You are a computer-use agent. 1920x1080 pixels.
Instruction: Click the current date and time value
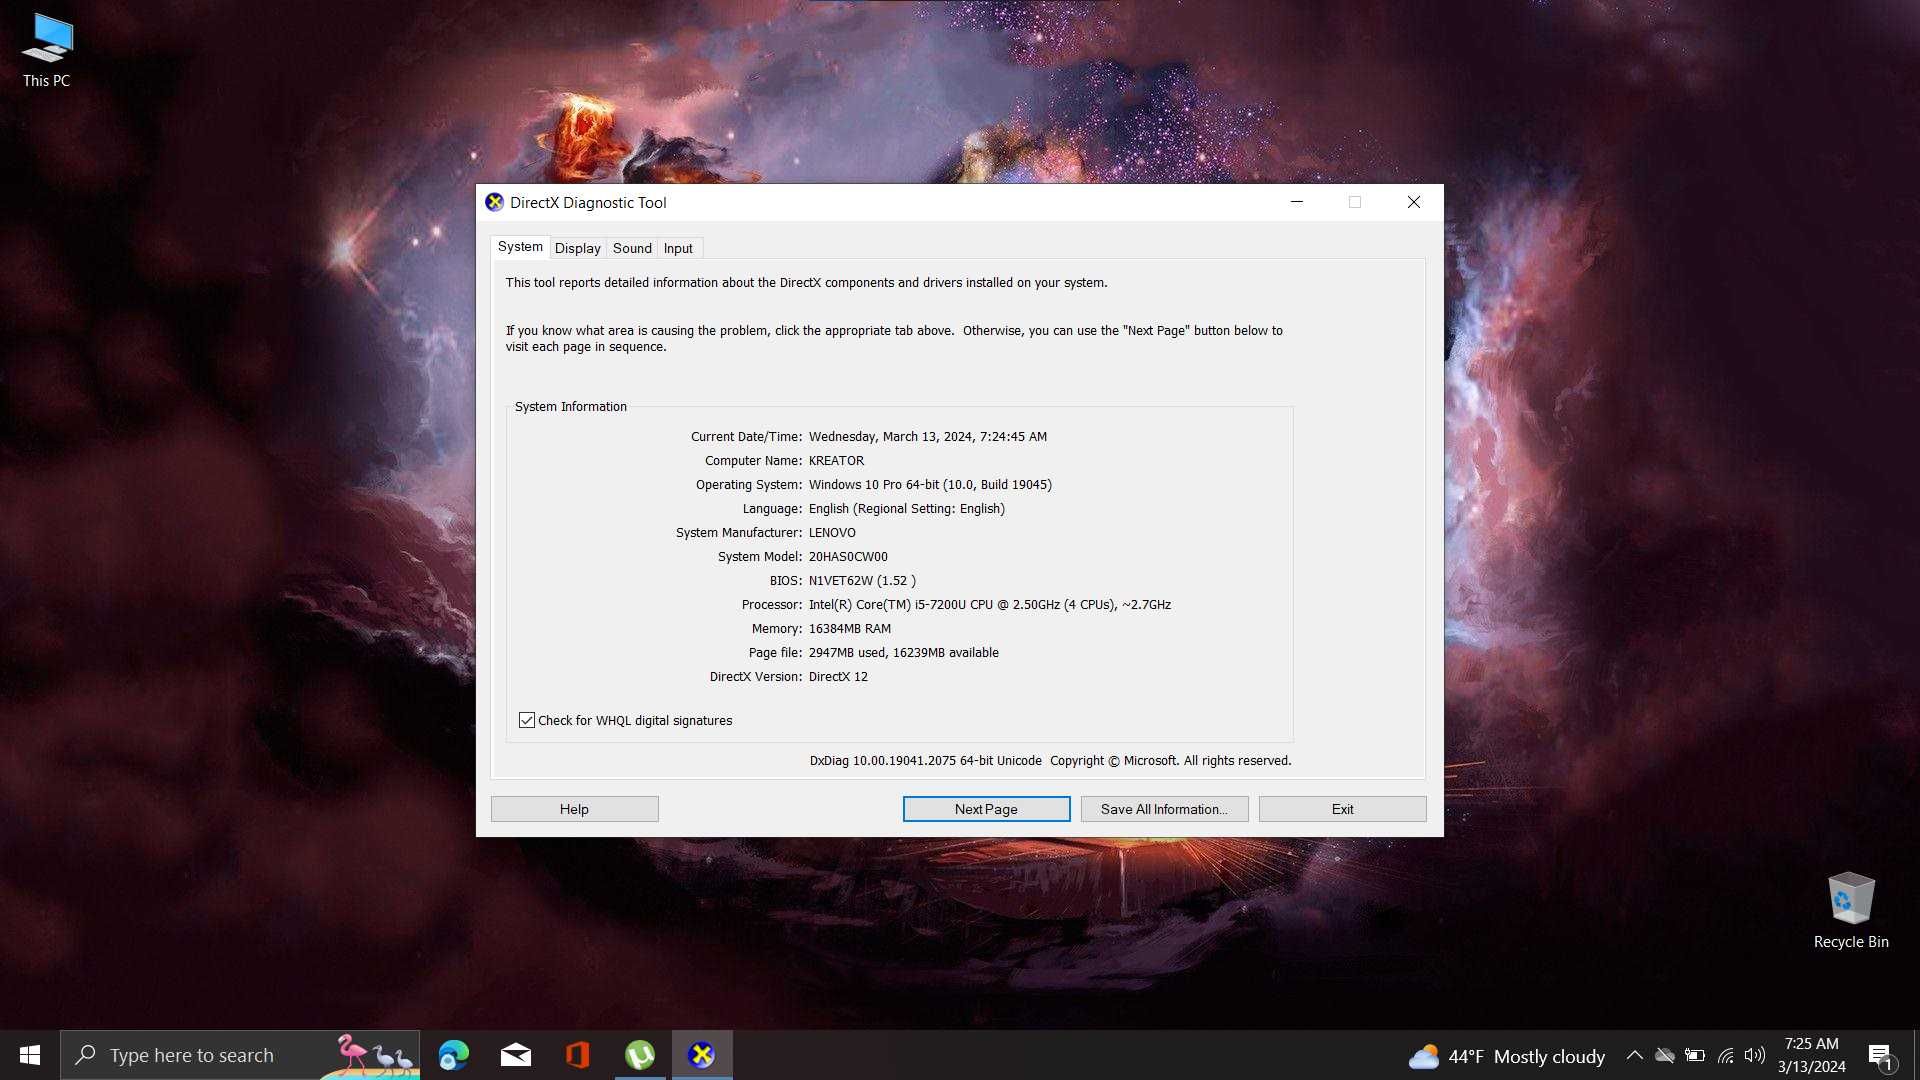[928, 437]
